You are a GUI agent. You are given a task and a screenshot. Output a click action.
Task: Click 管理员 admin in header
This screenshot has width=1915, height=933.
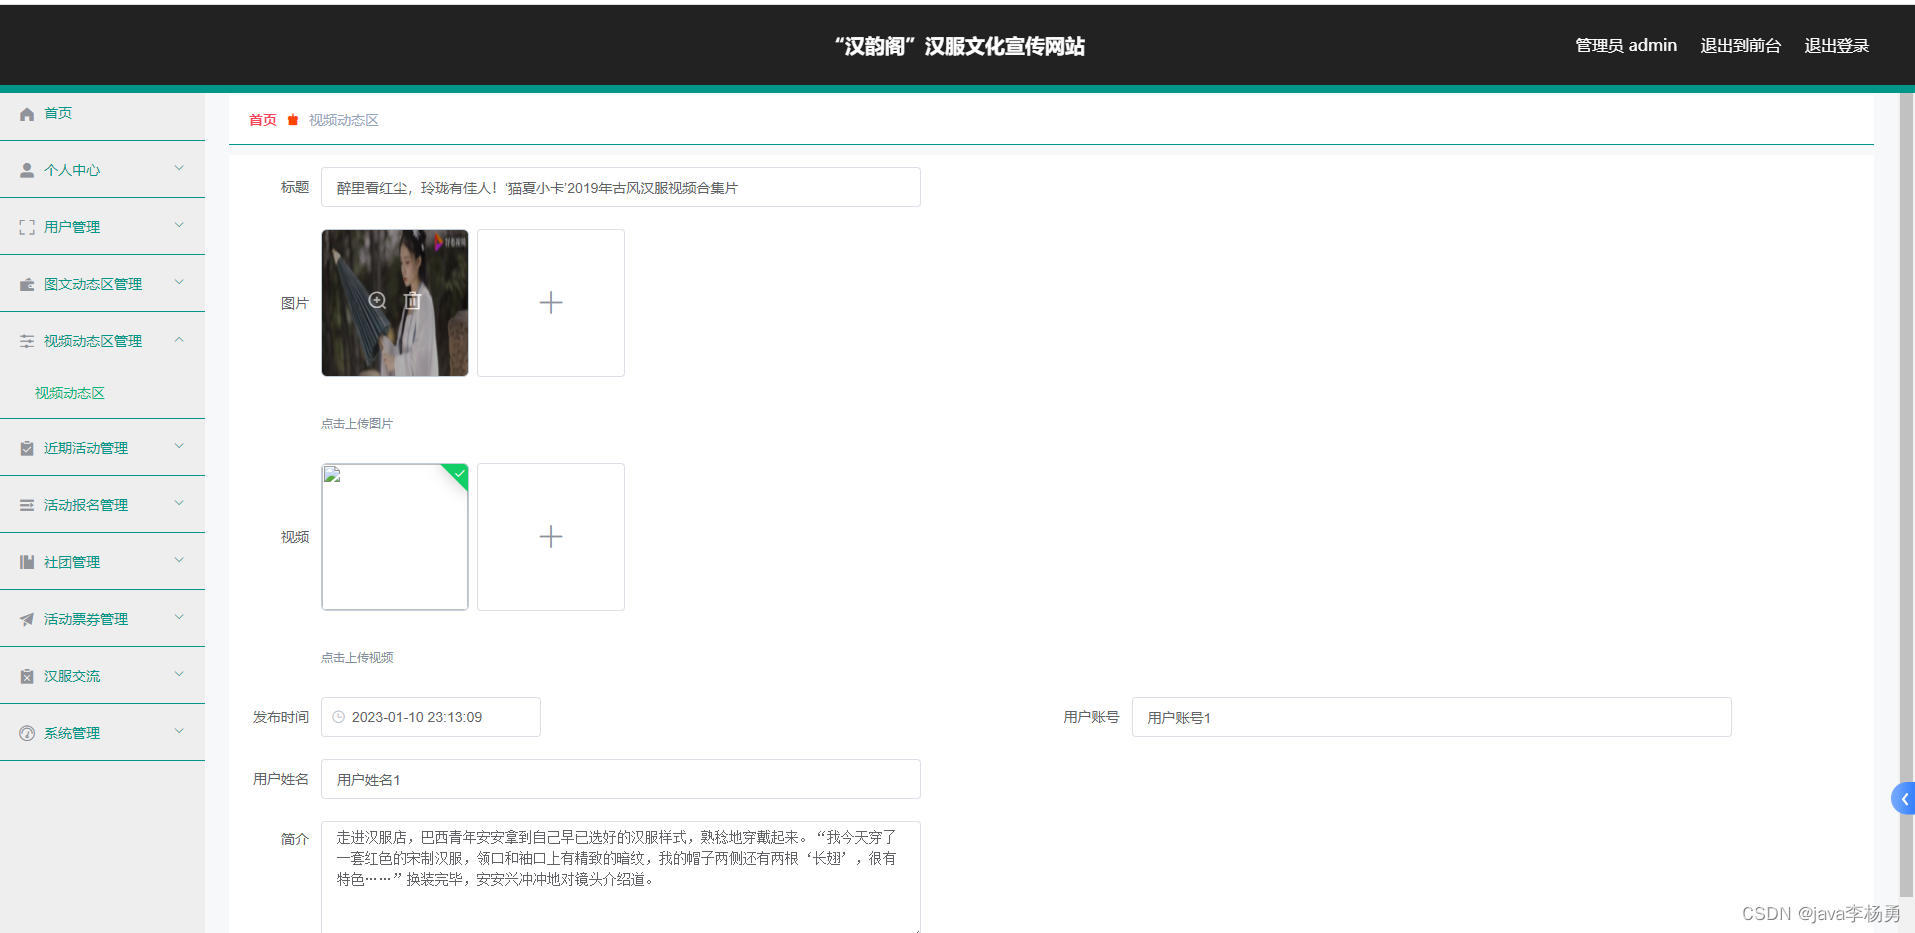(x=1626, y=46)
